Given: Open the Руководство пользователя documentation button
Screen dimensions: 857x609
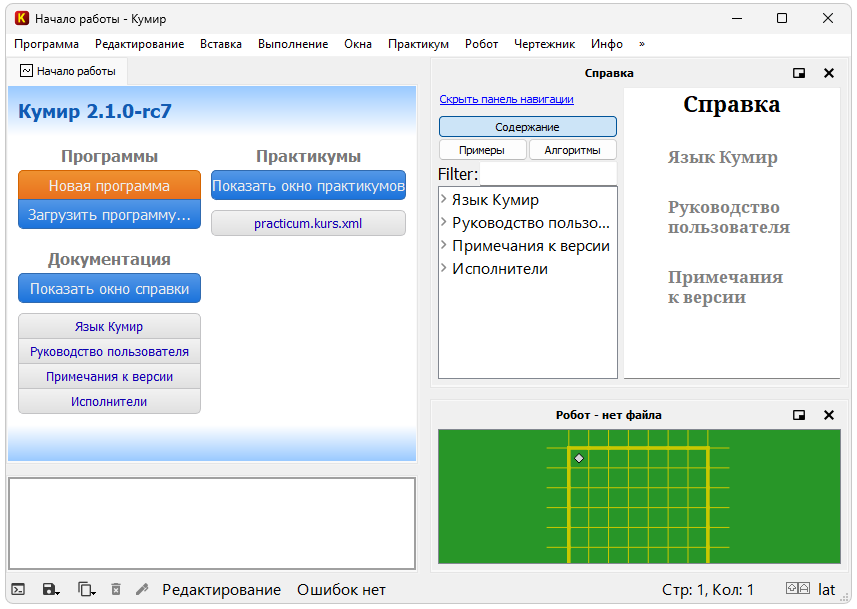Looking at the screenshot, I should (x=109, y=352).
